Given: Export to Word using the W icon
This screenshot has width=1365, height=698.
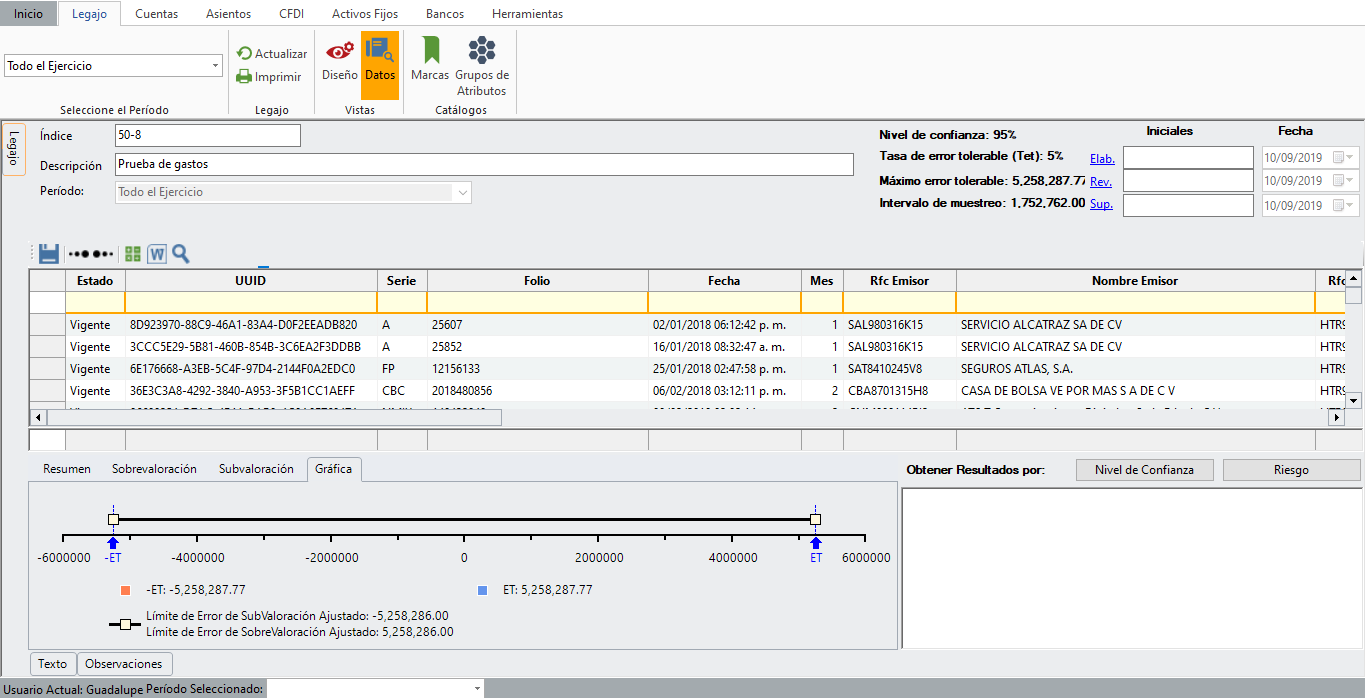Looking at the screenshot, I should [157, 254].
